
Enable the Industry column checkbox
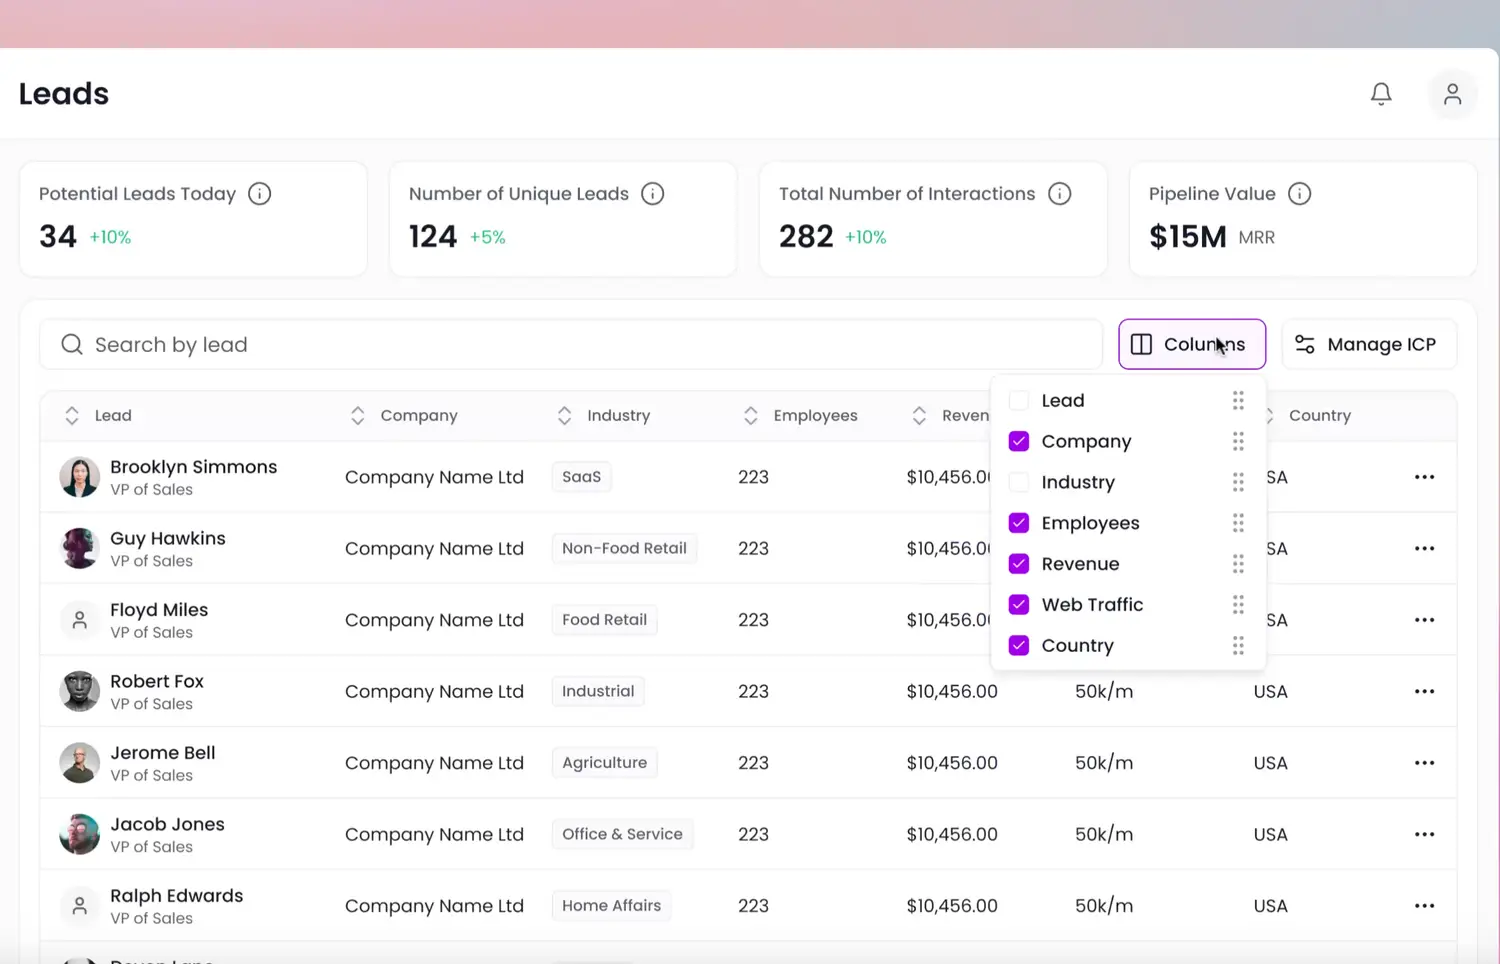point(1019,482)
